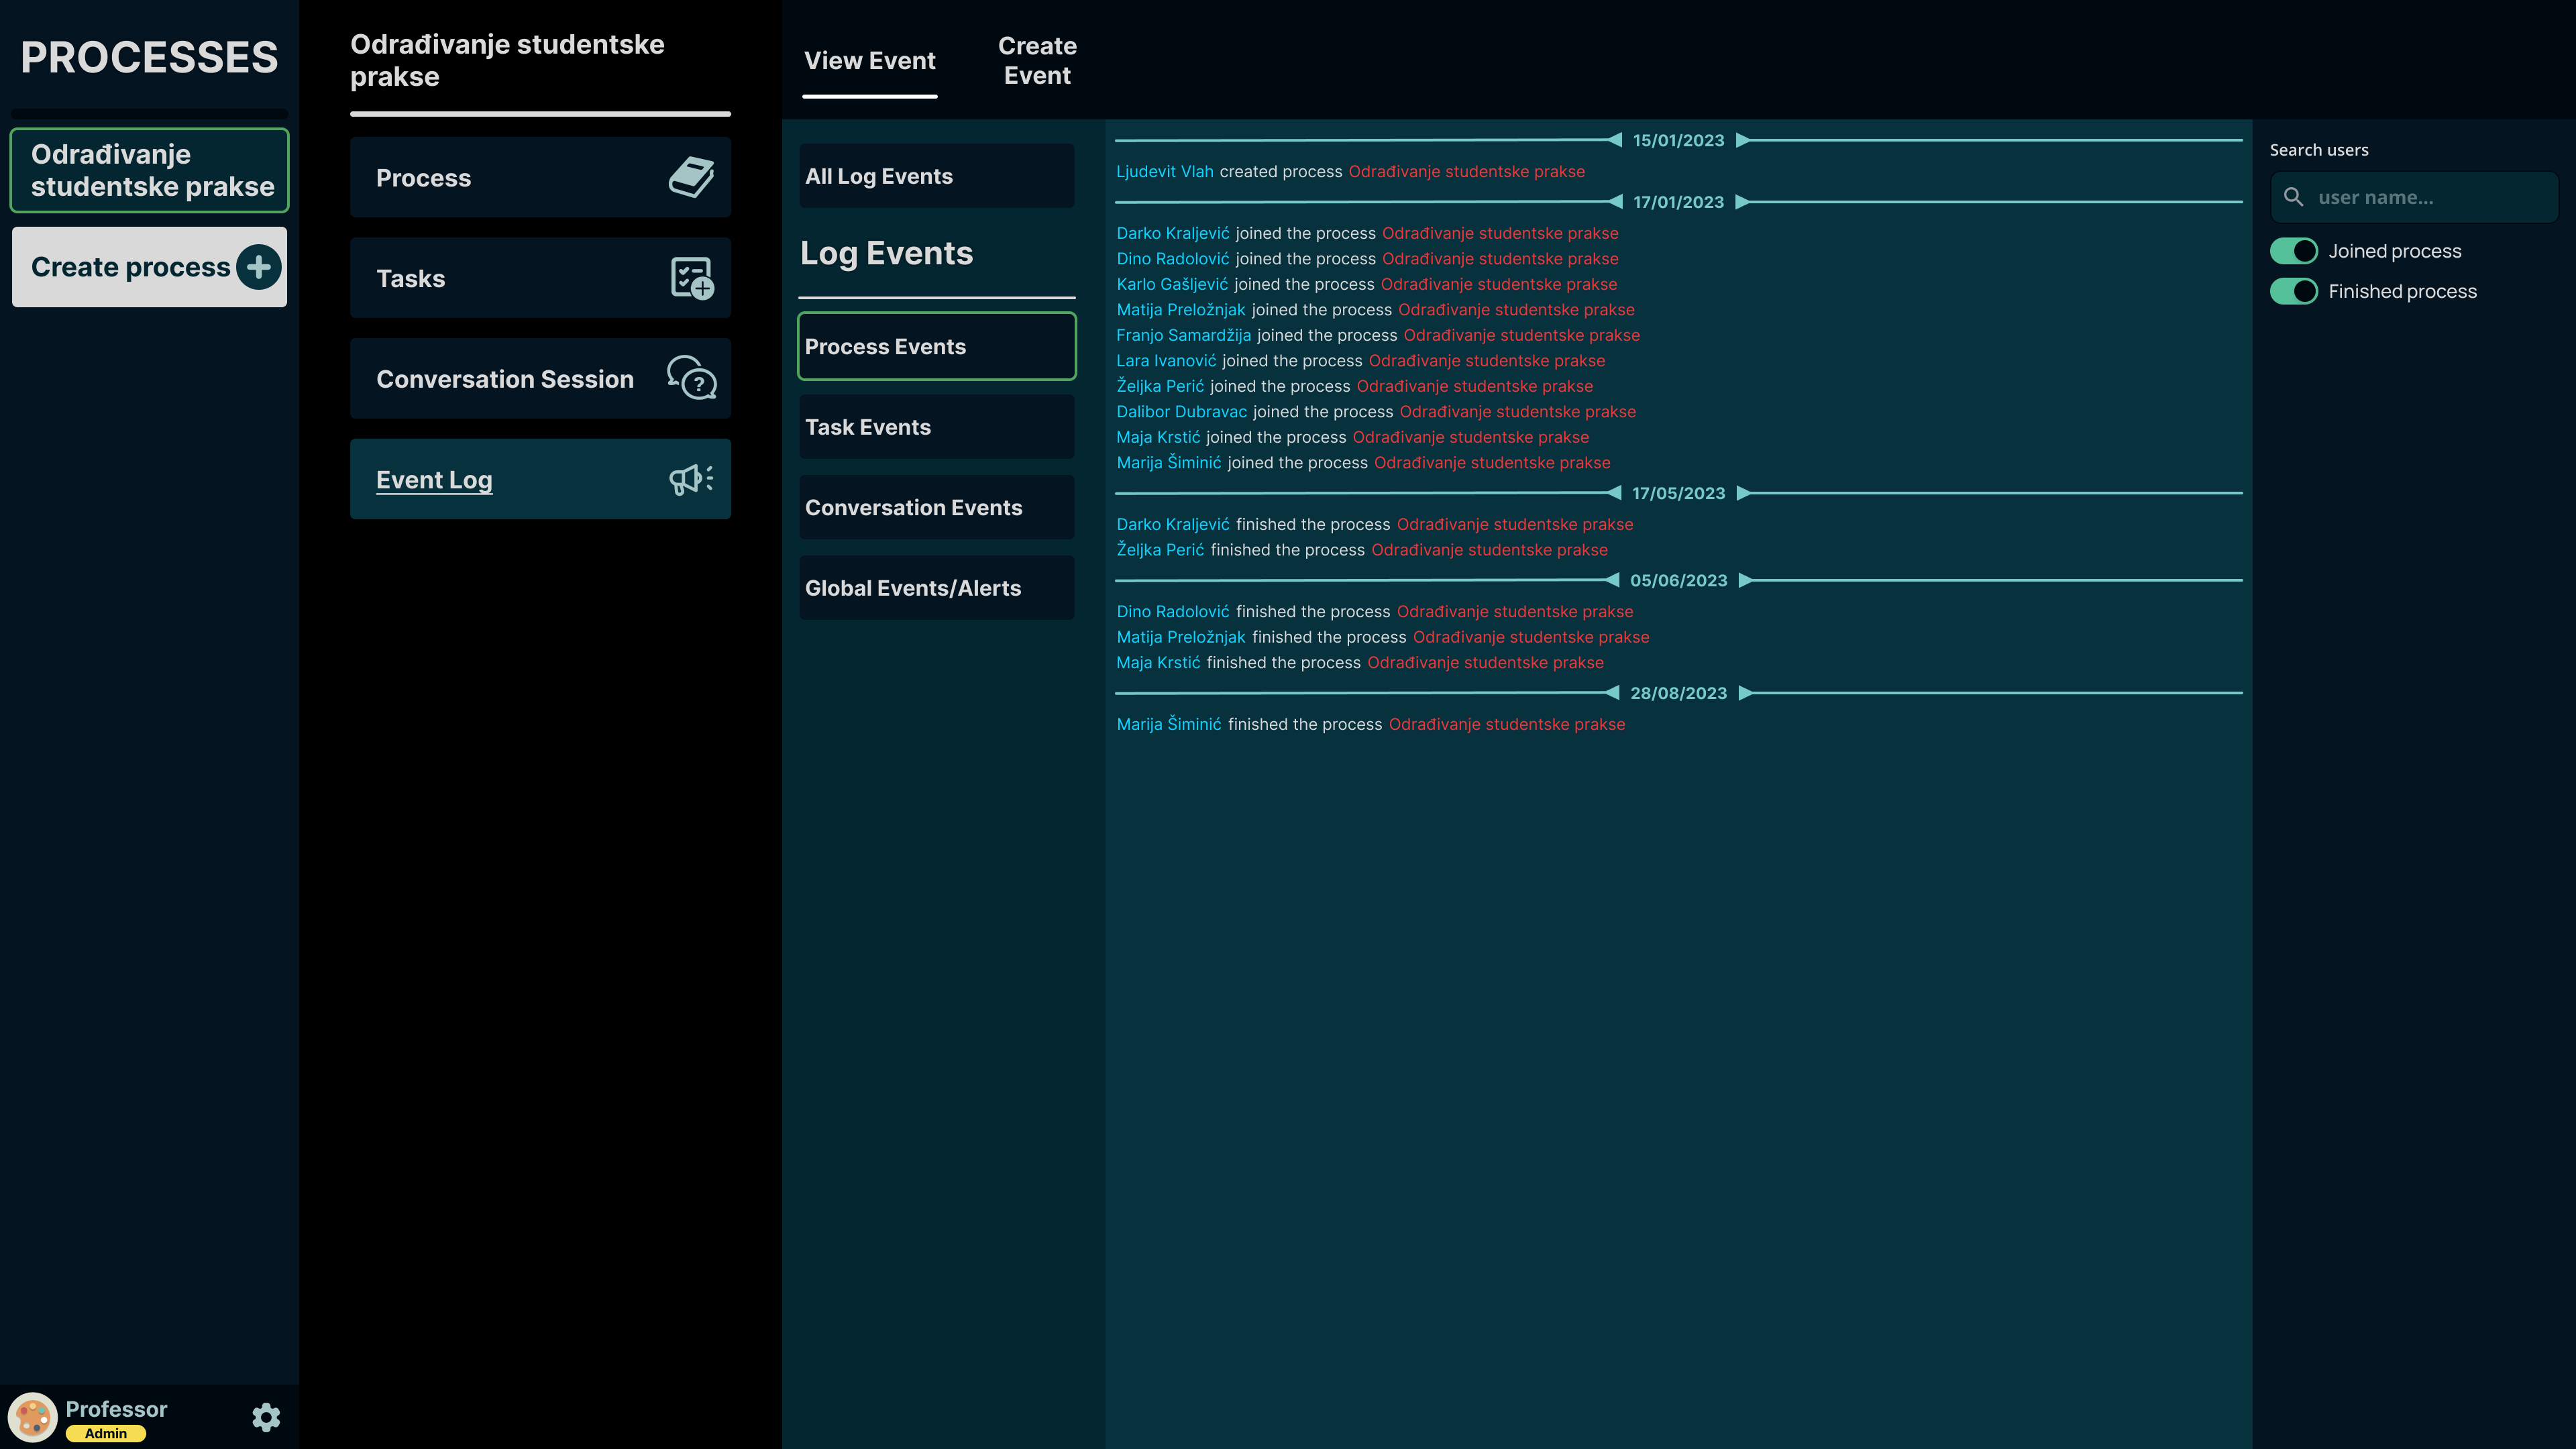This screenshot has height=1449, width=2576.
Task: Open Global Events/Alerts section
Action: [936, 588]
